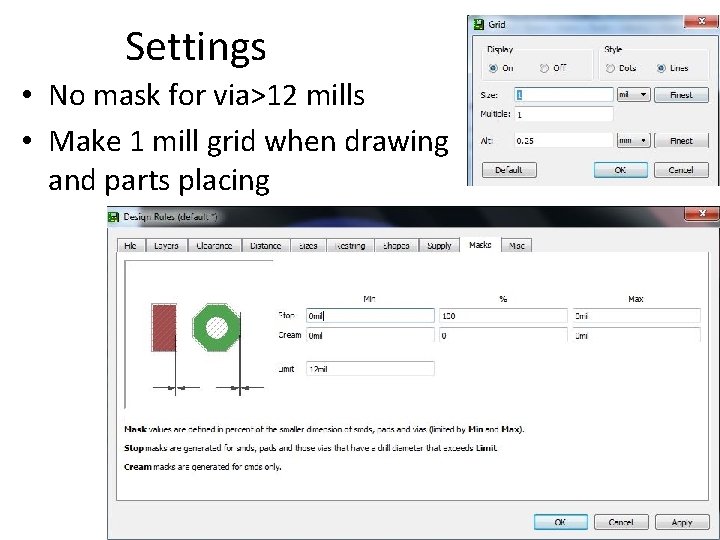Click the Stop Max value field

click(636, 316)
